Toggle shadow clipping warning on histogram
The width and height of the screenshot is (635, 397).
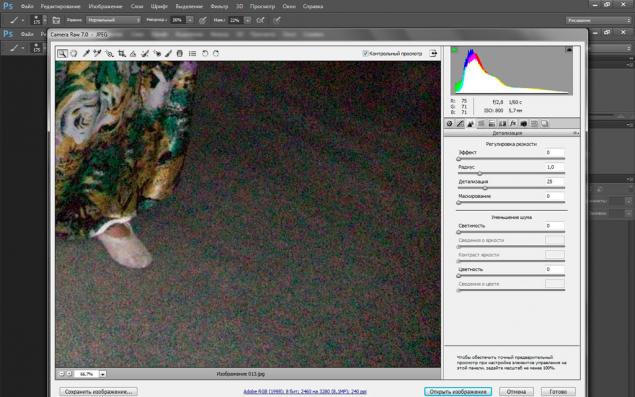(x=454, y=50)
